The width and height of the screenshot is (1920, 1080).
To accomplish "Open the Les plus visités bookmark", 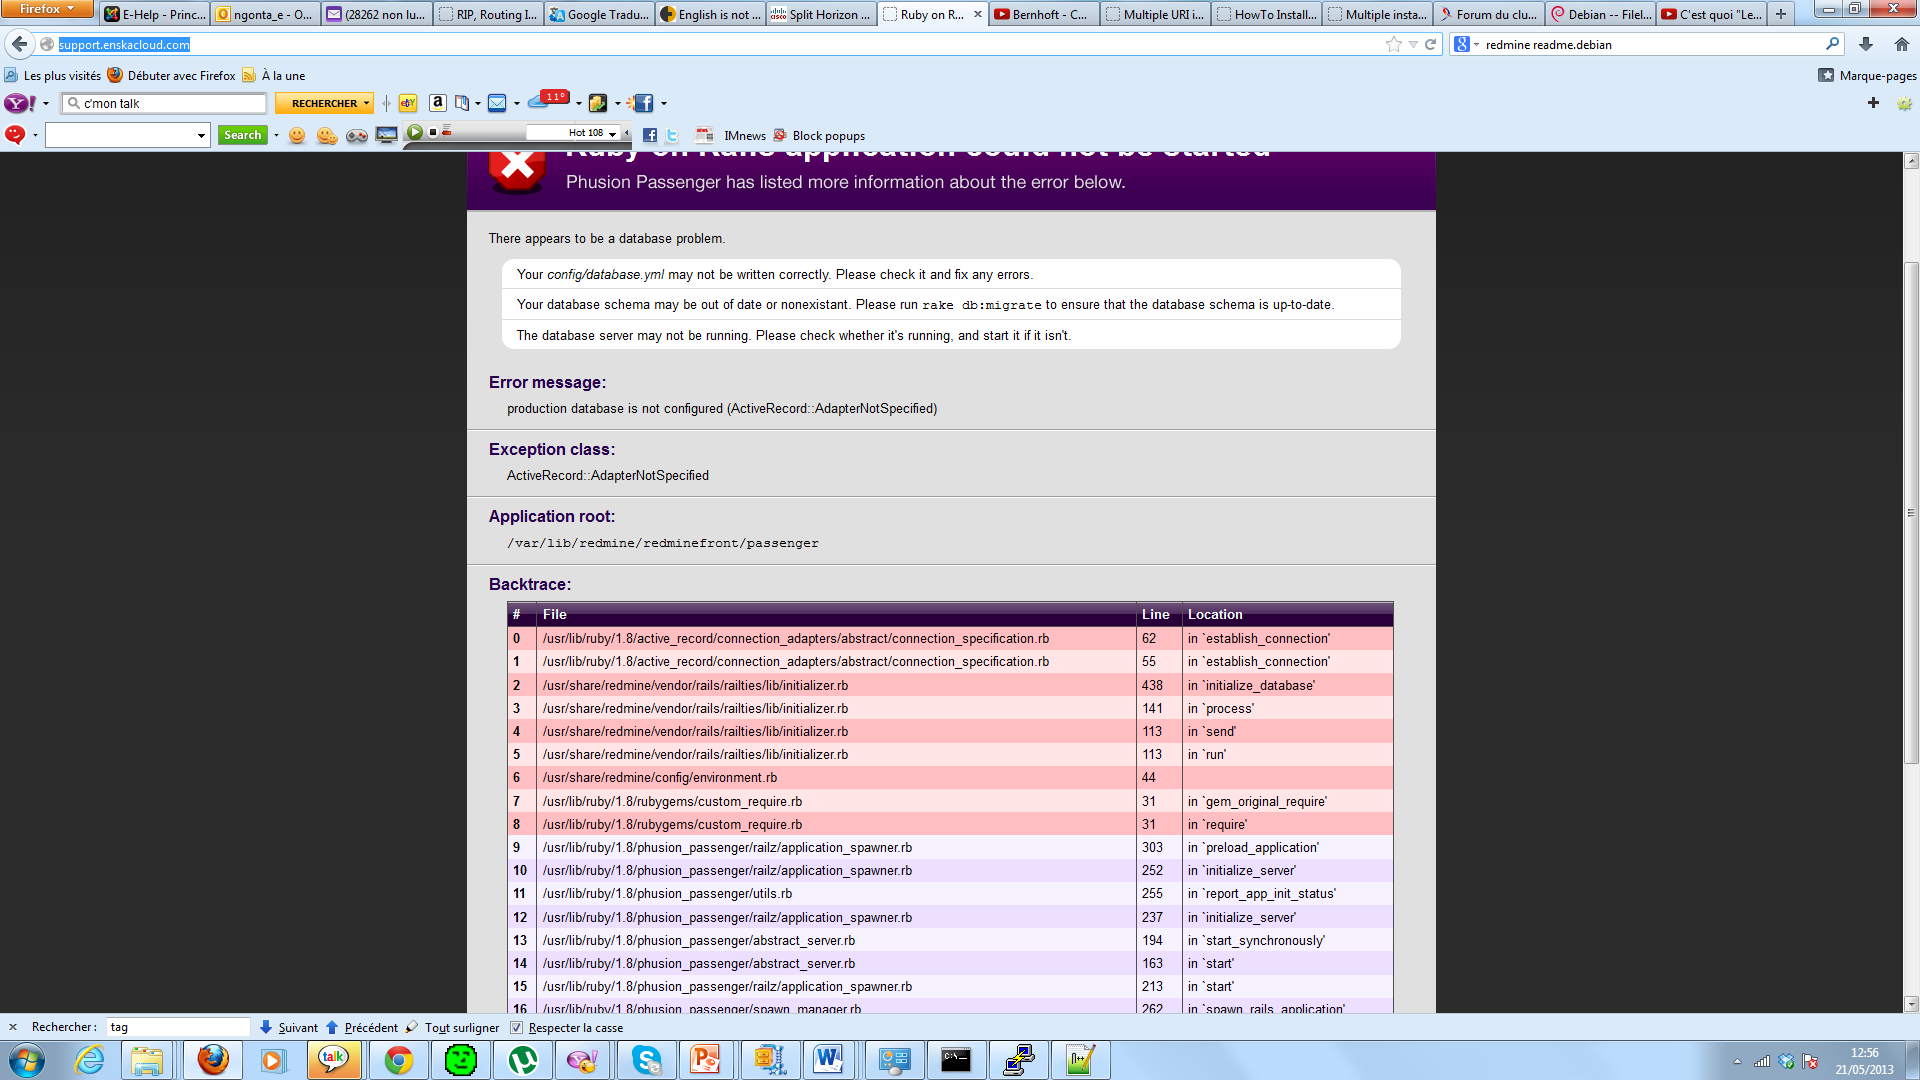I will [x=53, y=76].
